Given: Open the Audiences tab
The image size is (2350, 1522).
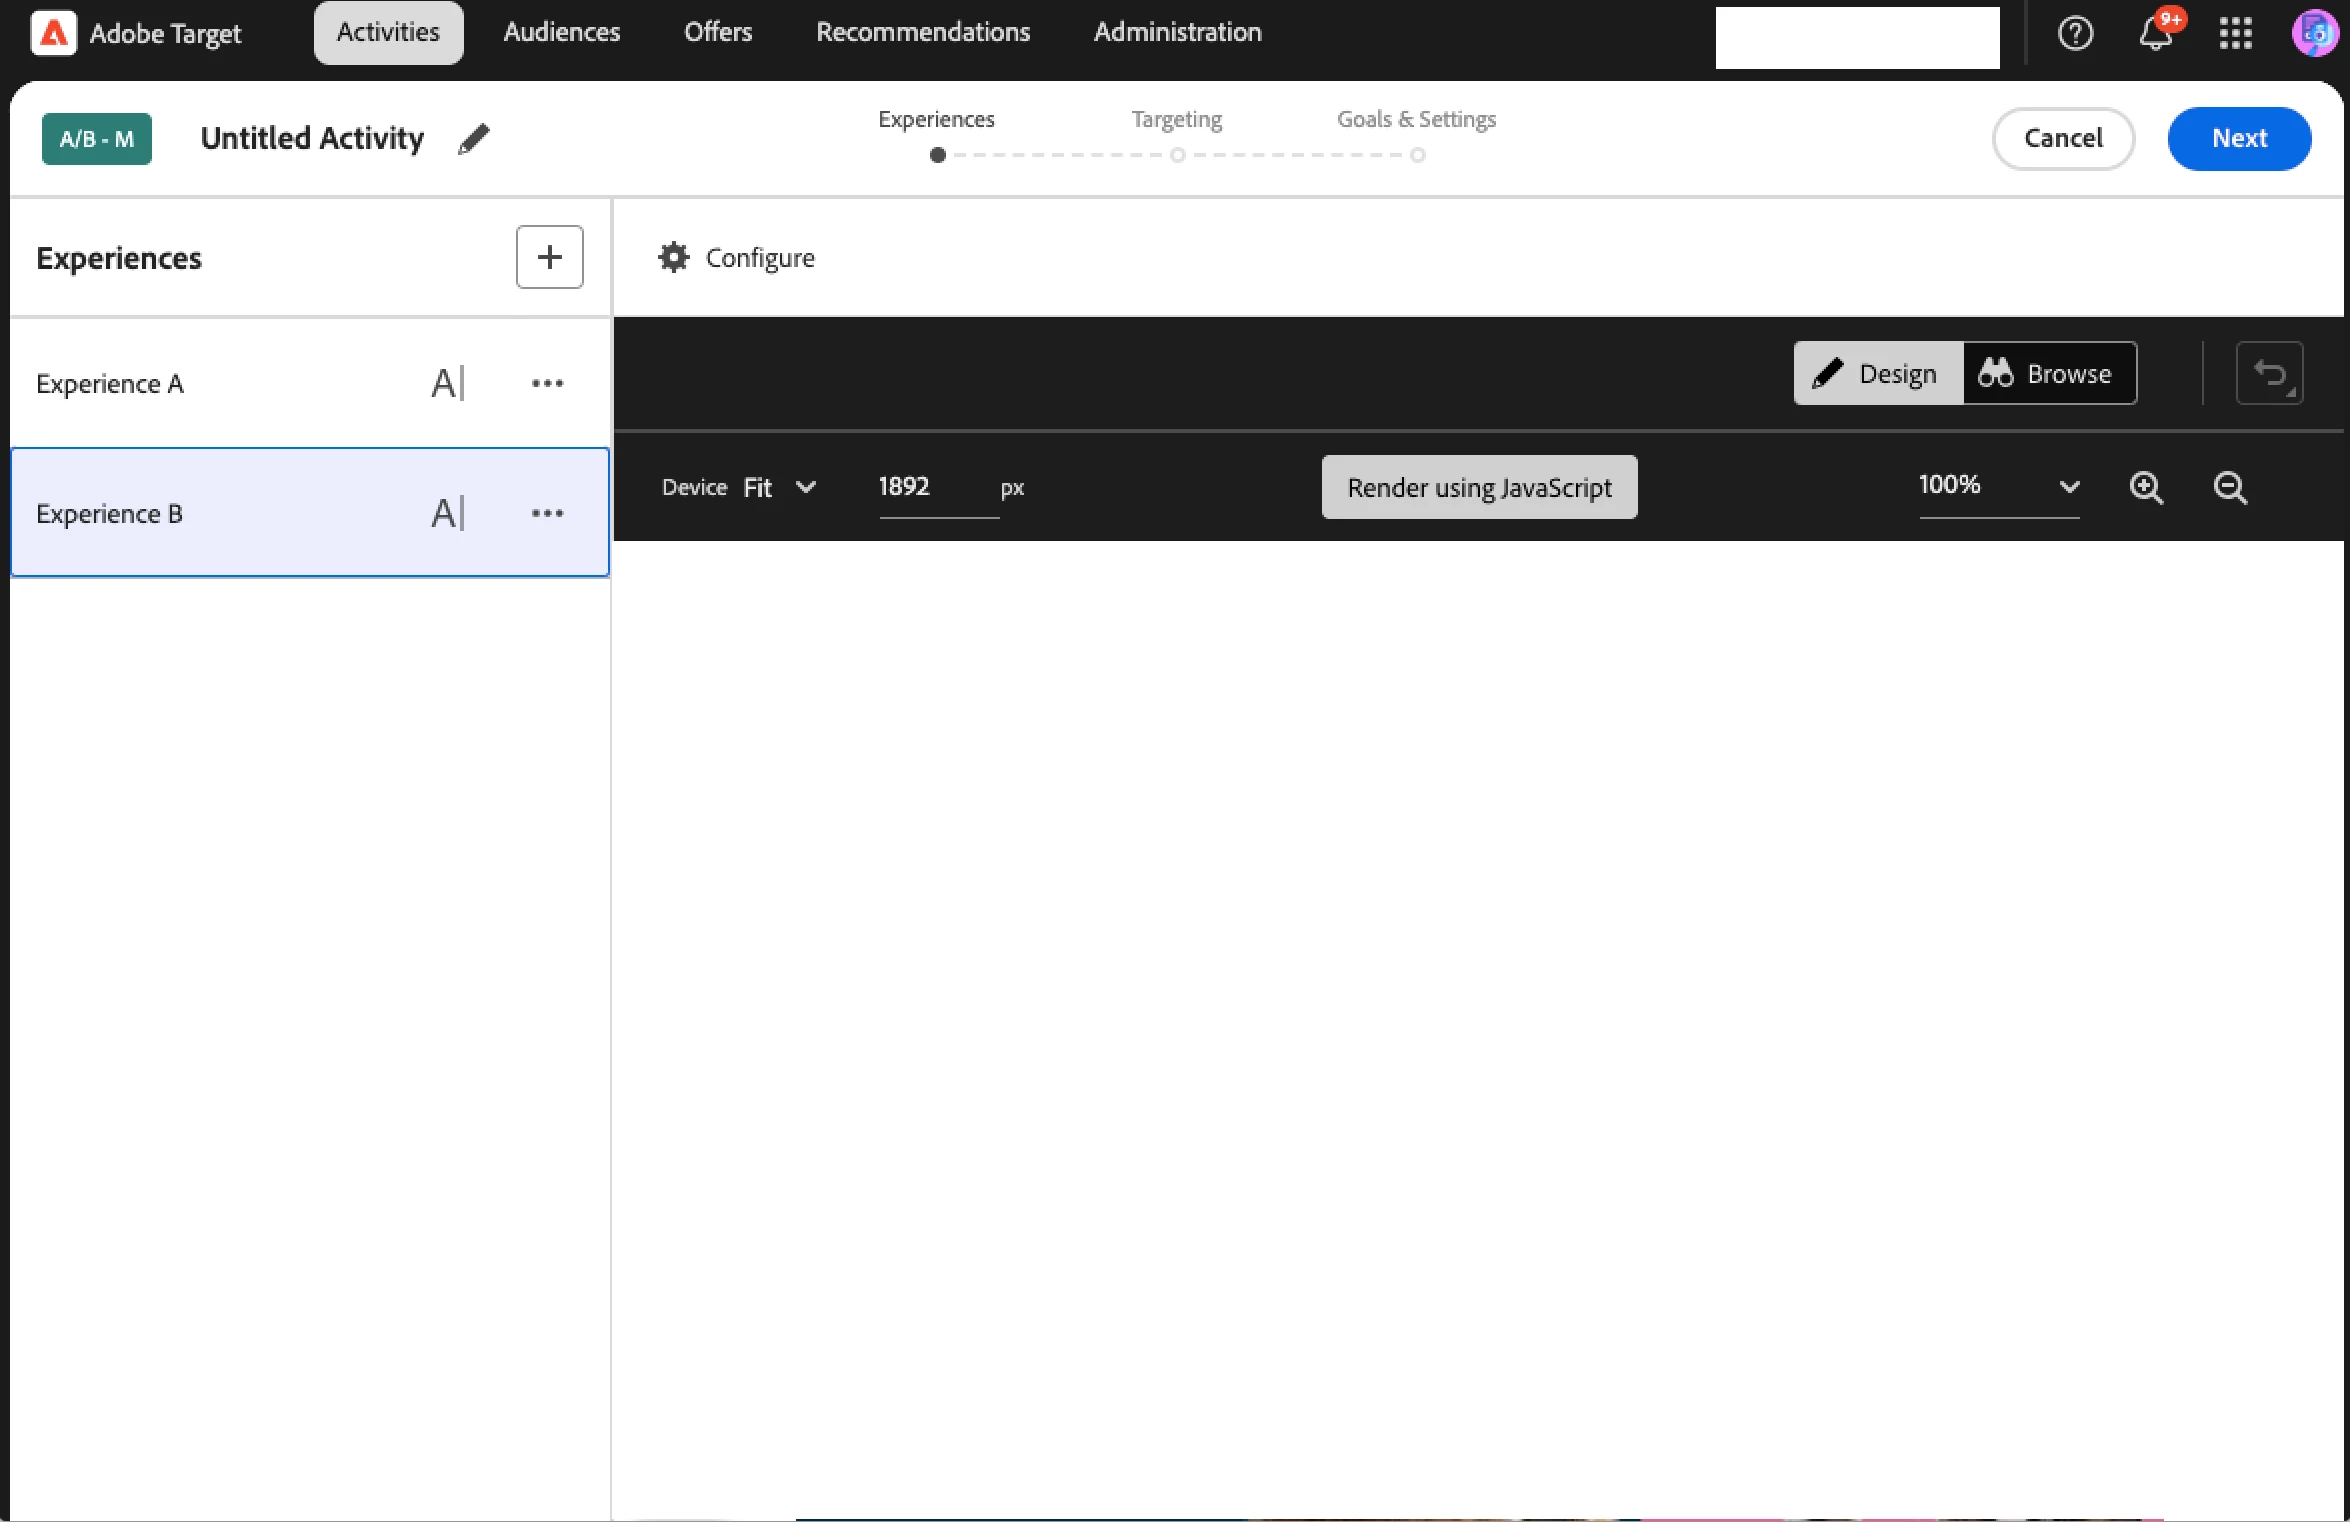Looking at the screenshot, I should (x=561, y=32).
